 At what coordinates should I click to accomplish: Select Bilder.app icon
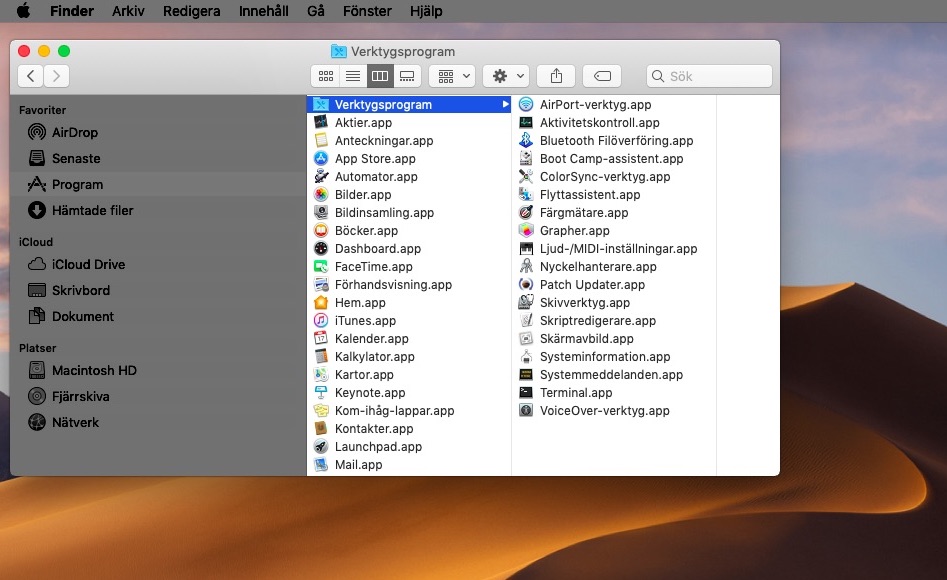tap(321, 195)
